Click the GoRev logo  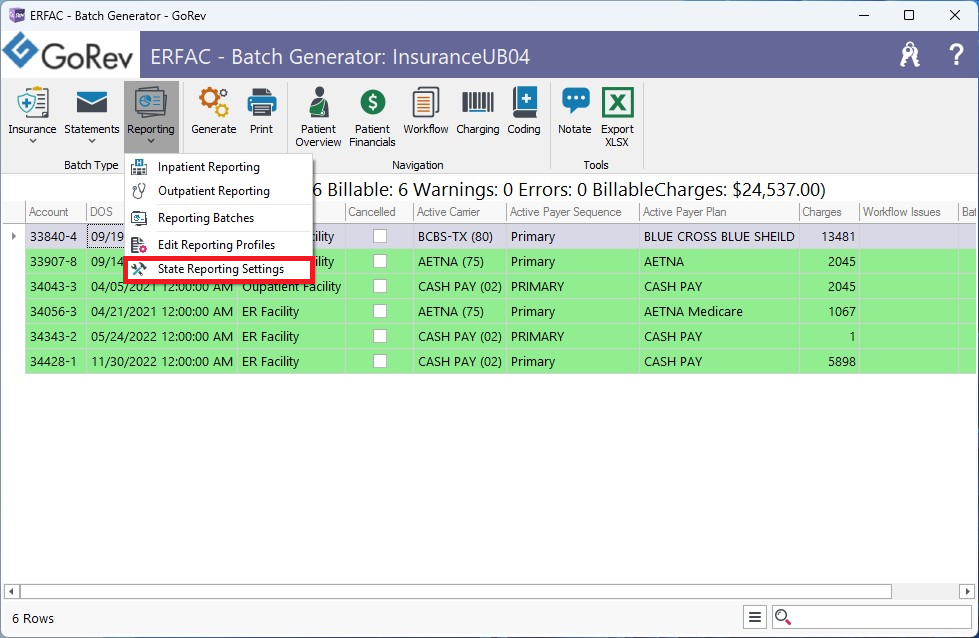[x=69, y=53]
